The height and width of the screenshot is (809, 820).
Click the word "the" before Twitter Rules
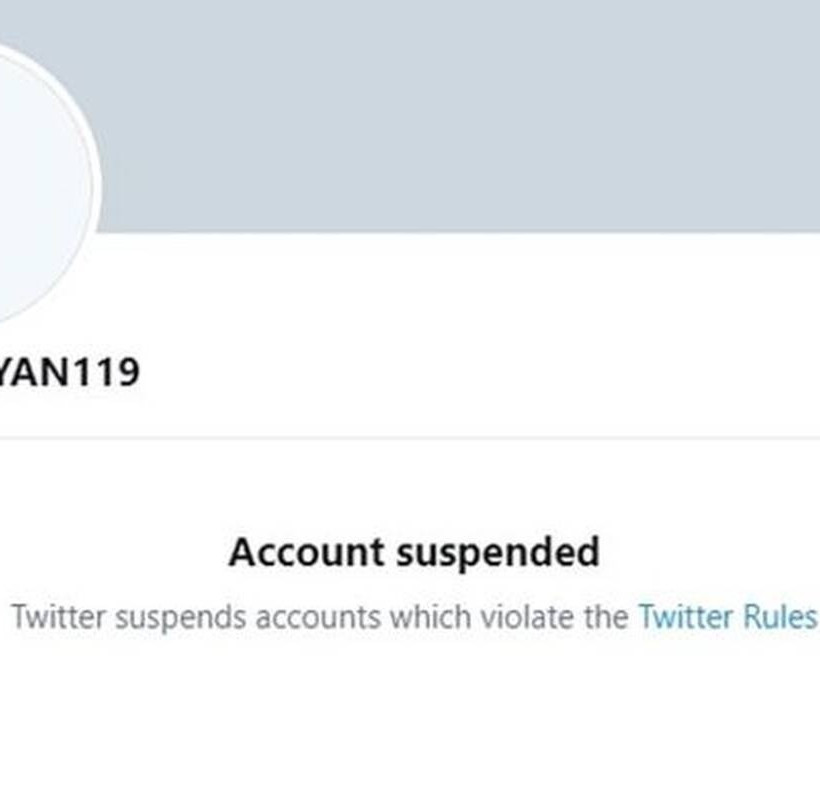[606, 617]
